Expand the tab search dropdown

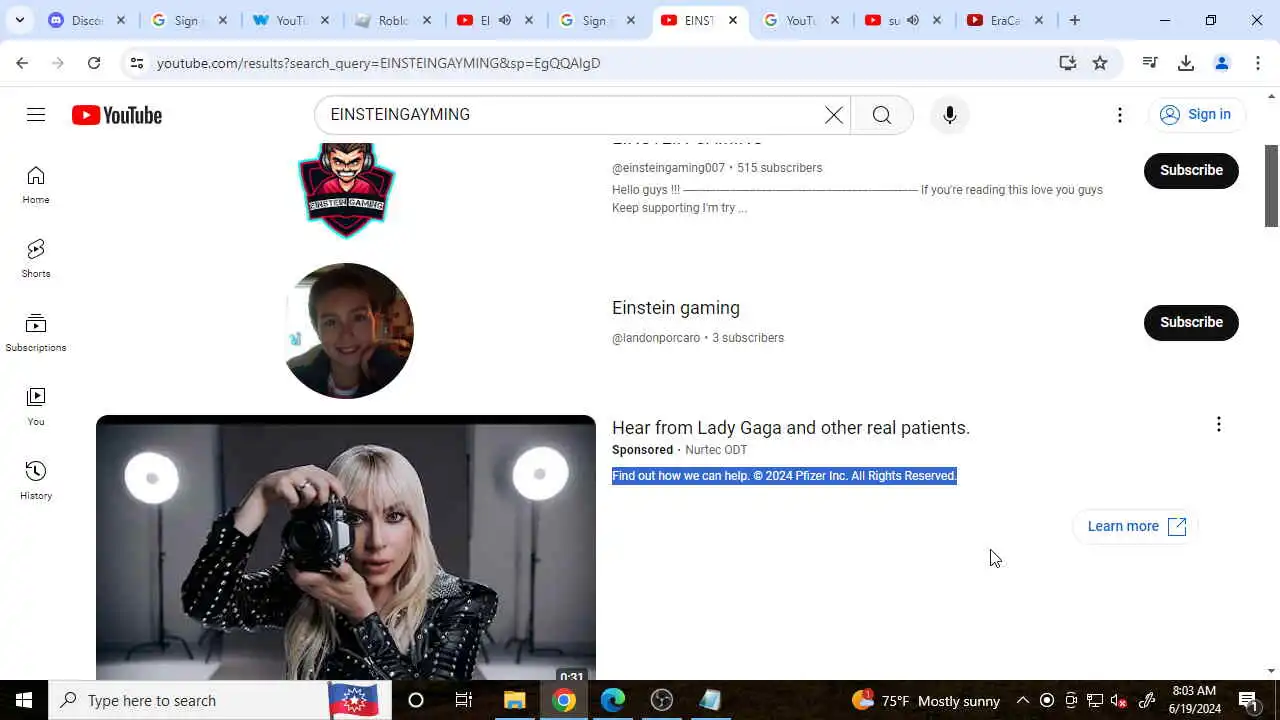[x=20, y=20]
